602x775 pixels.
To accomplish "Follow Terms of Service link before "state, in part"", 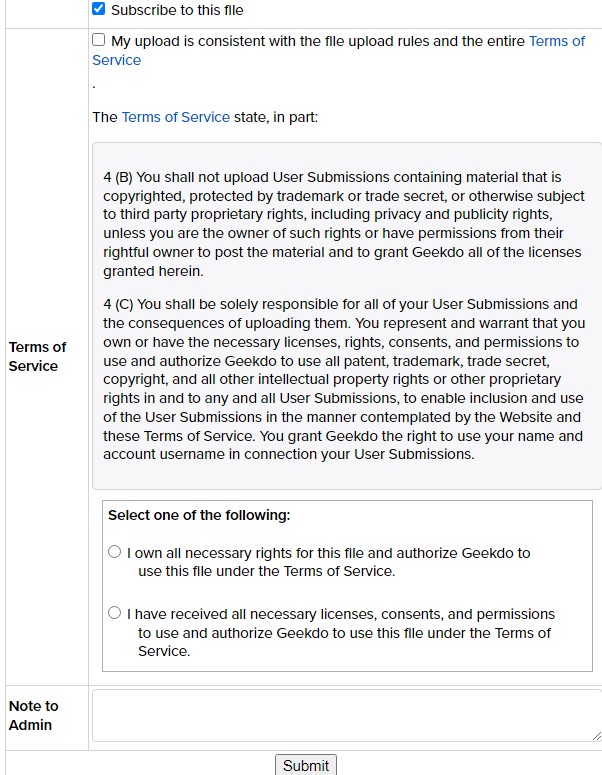I will (x=176, y=117).
